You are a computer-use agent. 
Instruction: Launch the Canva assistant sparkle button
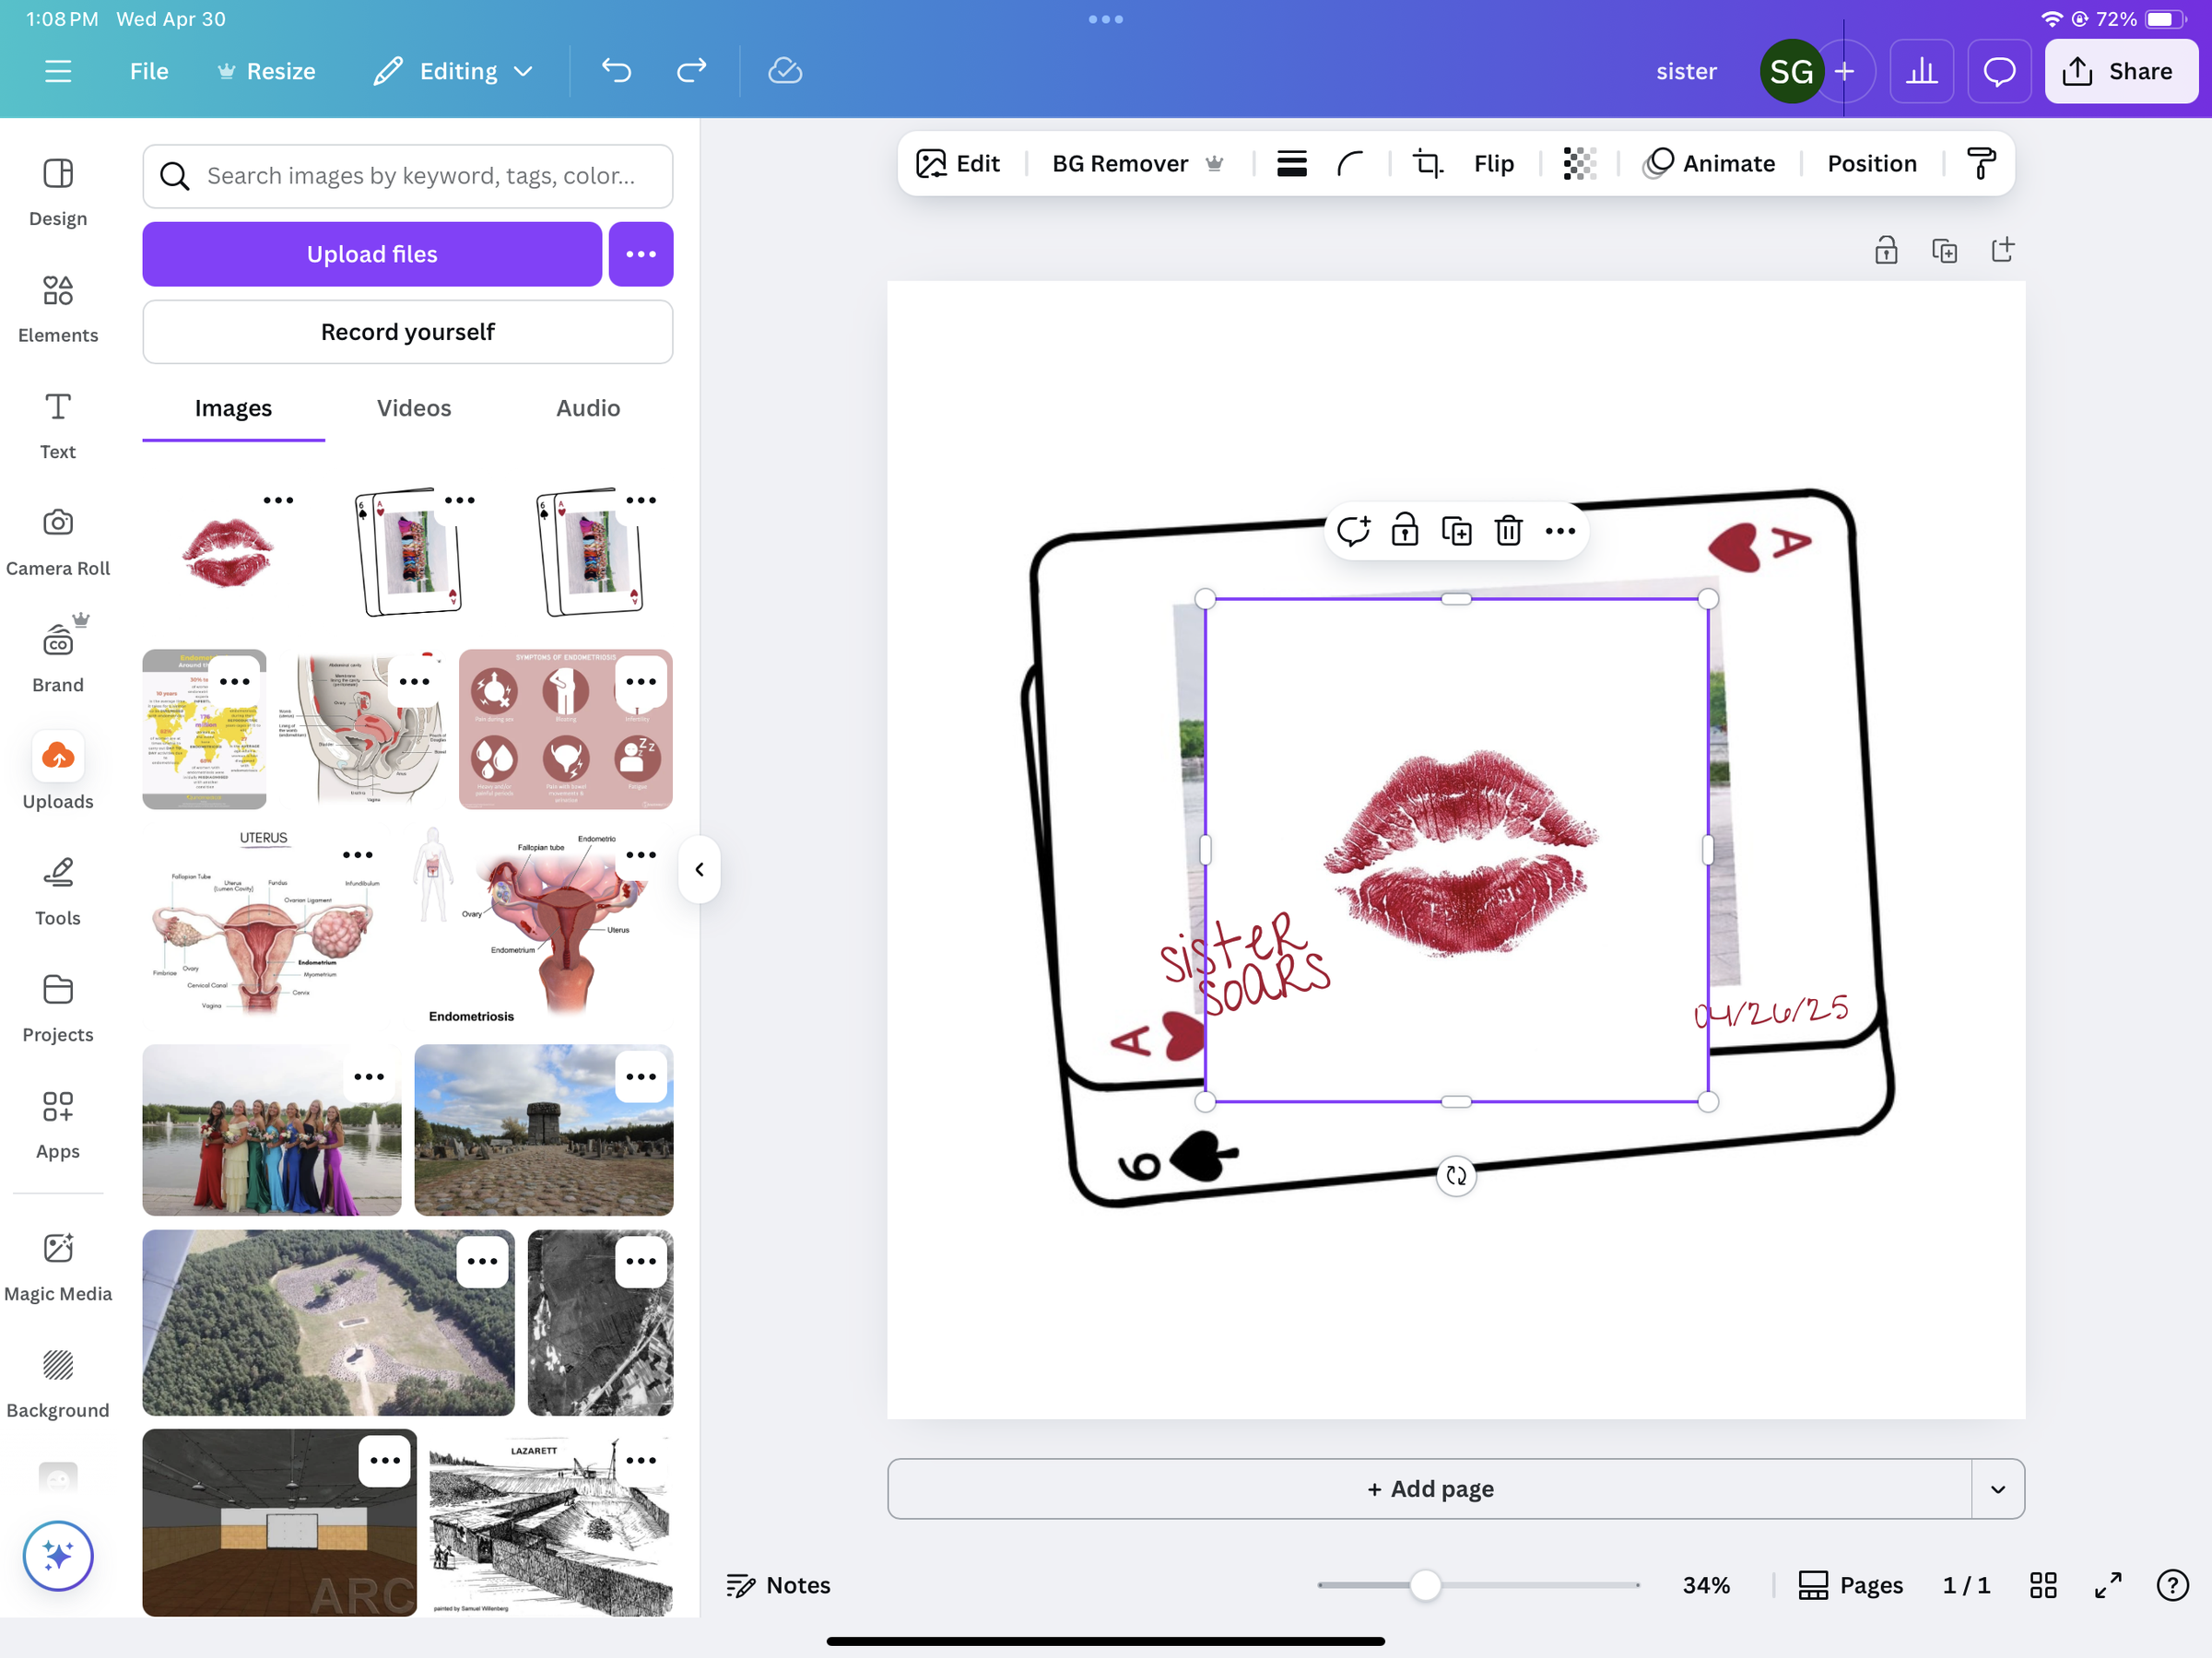[x=58, y=1555]
